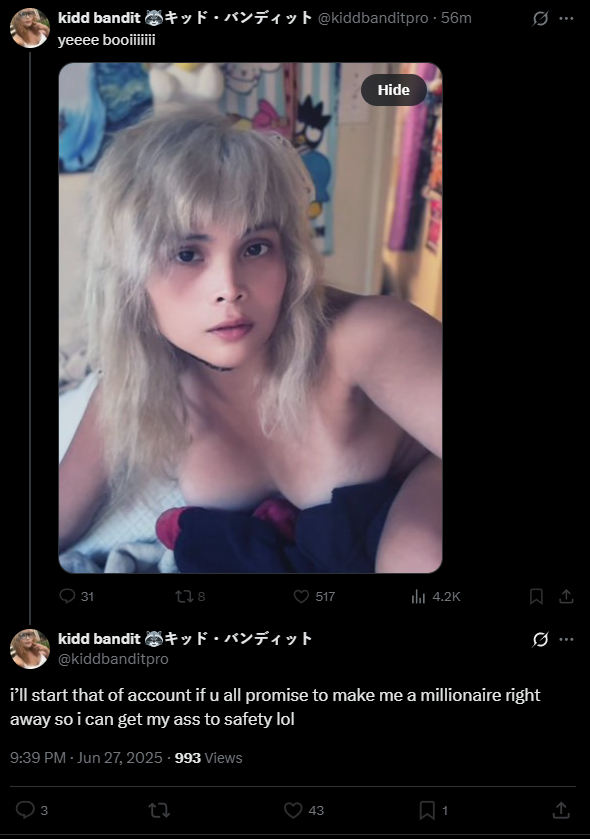Share the top photo post
The height and width of the screenshot is (839, 590).
(x=566, y=596)
